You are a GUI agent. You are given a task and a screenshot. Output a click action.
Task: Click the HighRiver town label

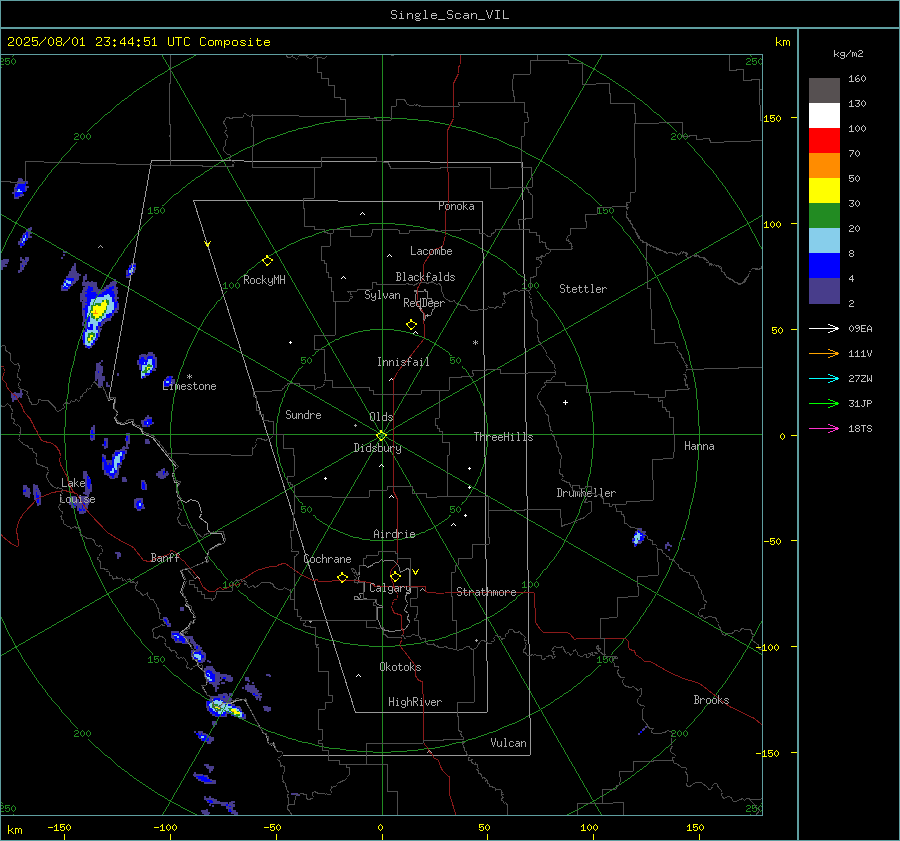pos(415,702)
